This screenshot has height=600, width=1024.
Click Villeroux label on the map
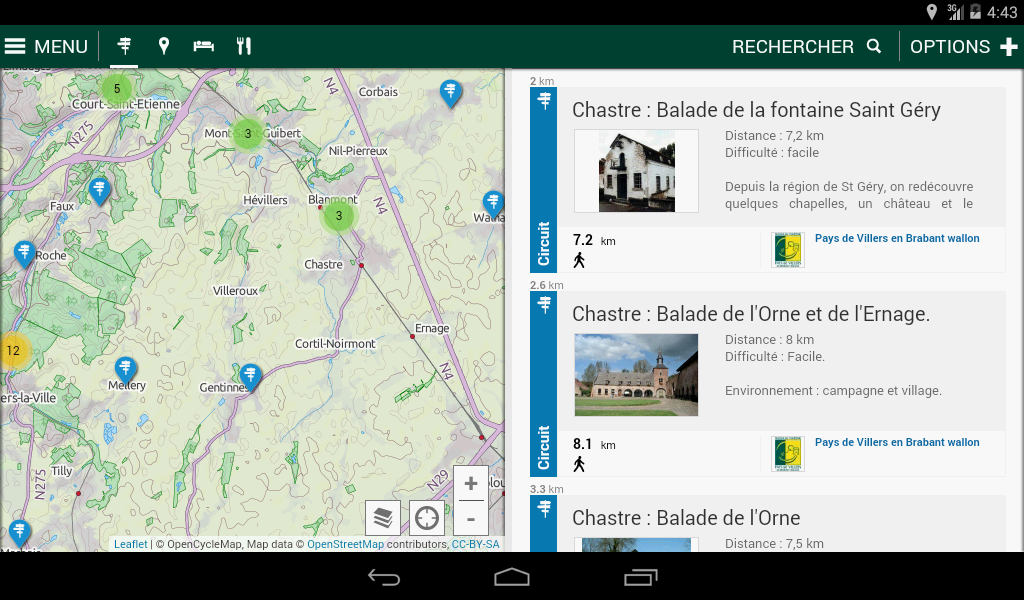pos(235,291)
